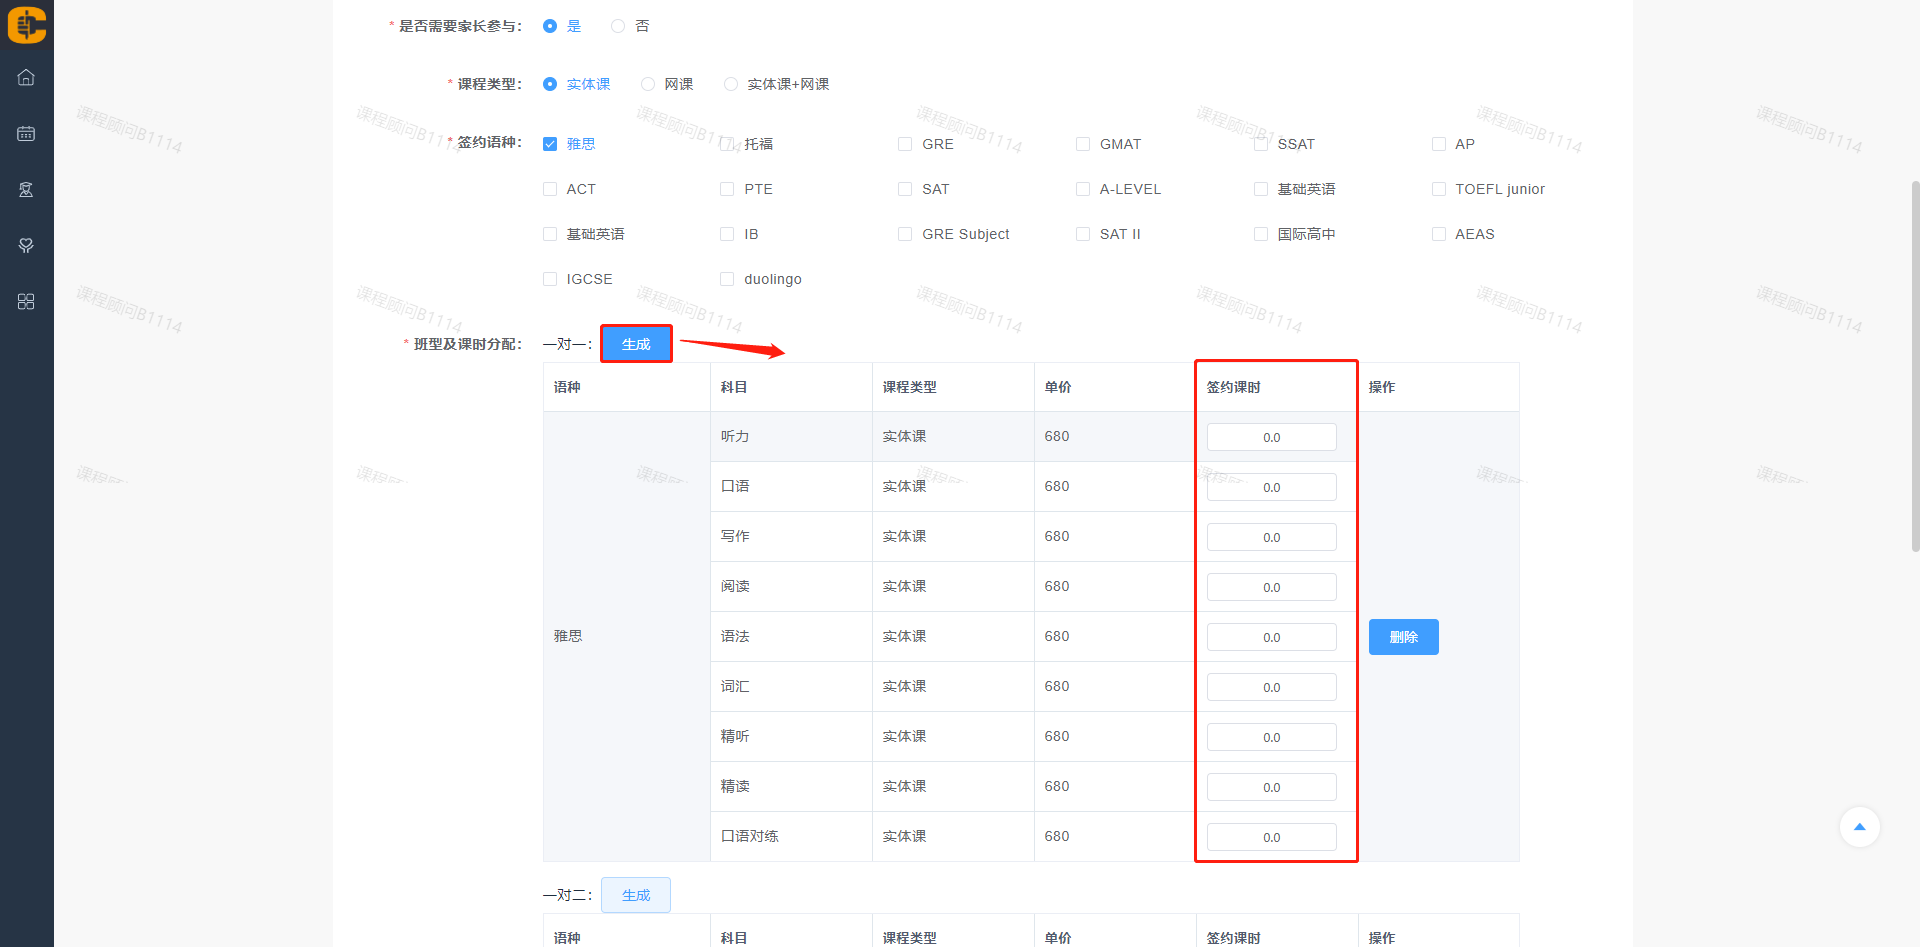Select 否 for parent participation
1920x947 pixels.
tap(618, 26)
